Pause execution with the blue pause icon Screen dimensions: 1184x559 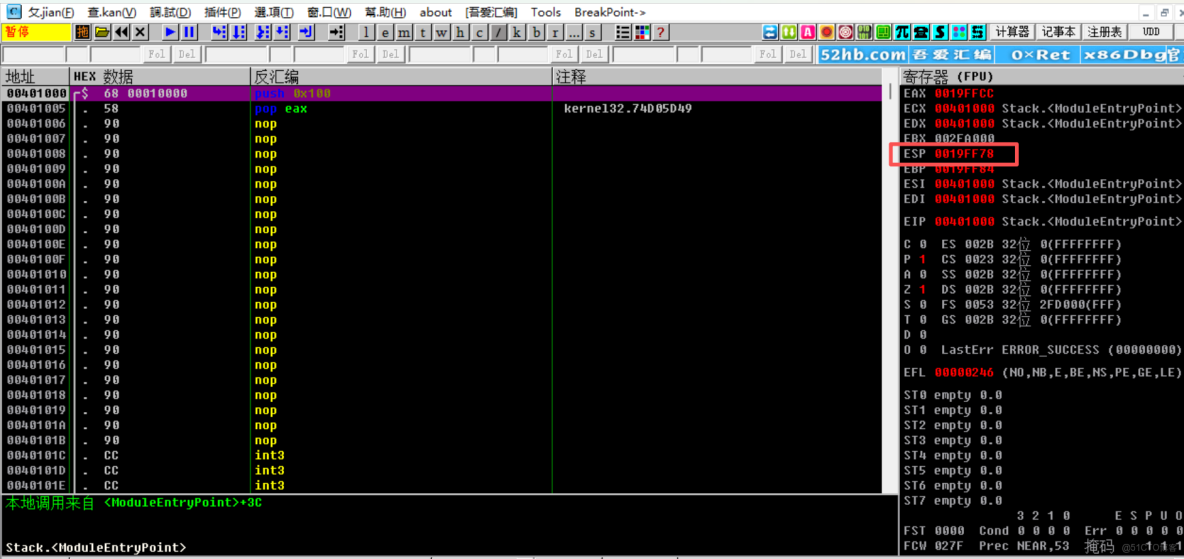tap(190, 32)
